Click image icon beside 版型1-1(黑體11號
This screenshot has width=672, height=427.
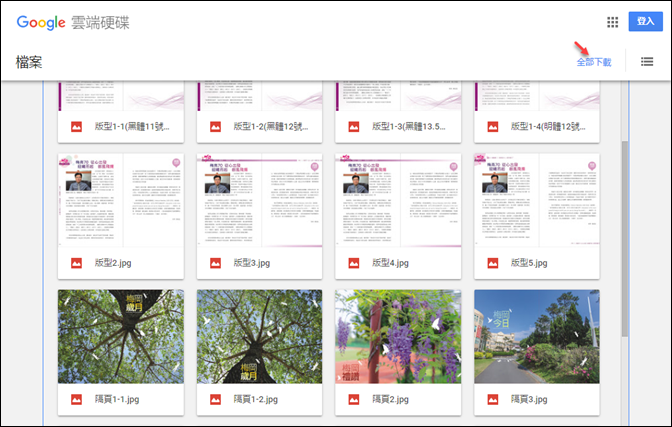click(76, 127)
